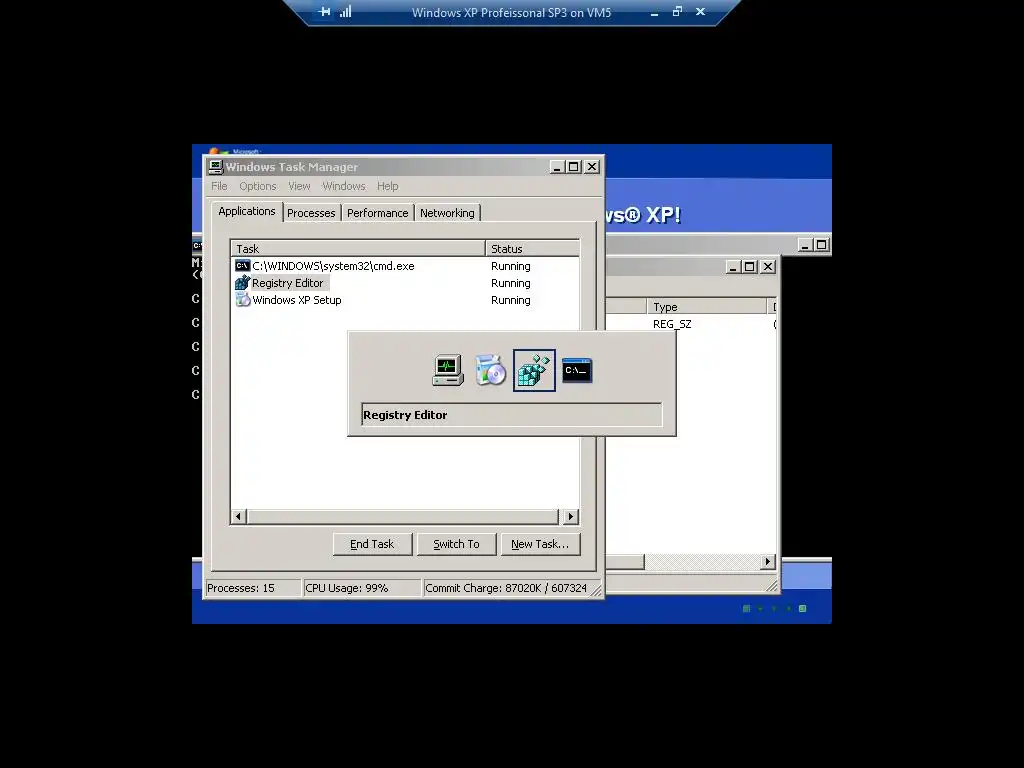Screen dimensions: 1024x768
Task: Click the CPU Usage: 99% status text
Action: click(347, 588)
